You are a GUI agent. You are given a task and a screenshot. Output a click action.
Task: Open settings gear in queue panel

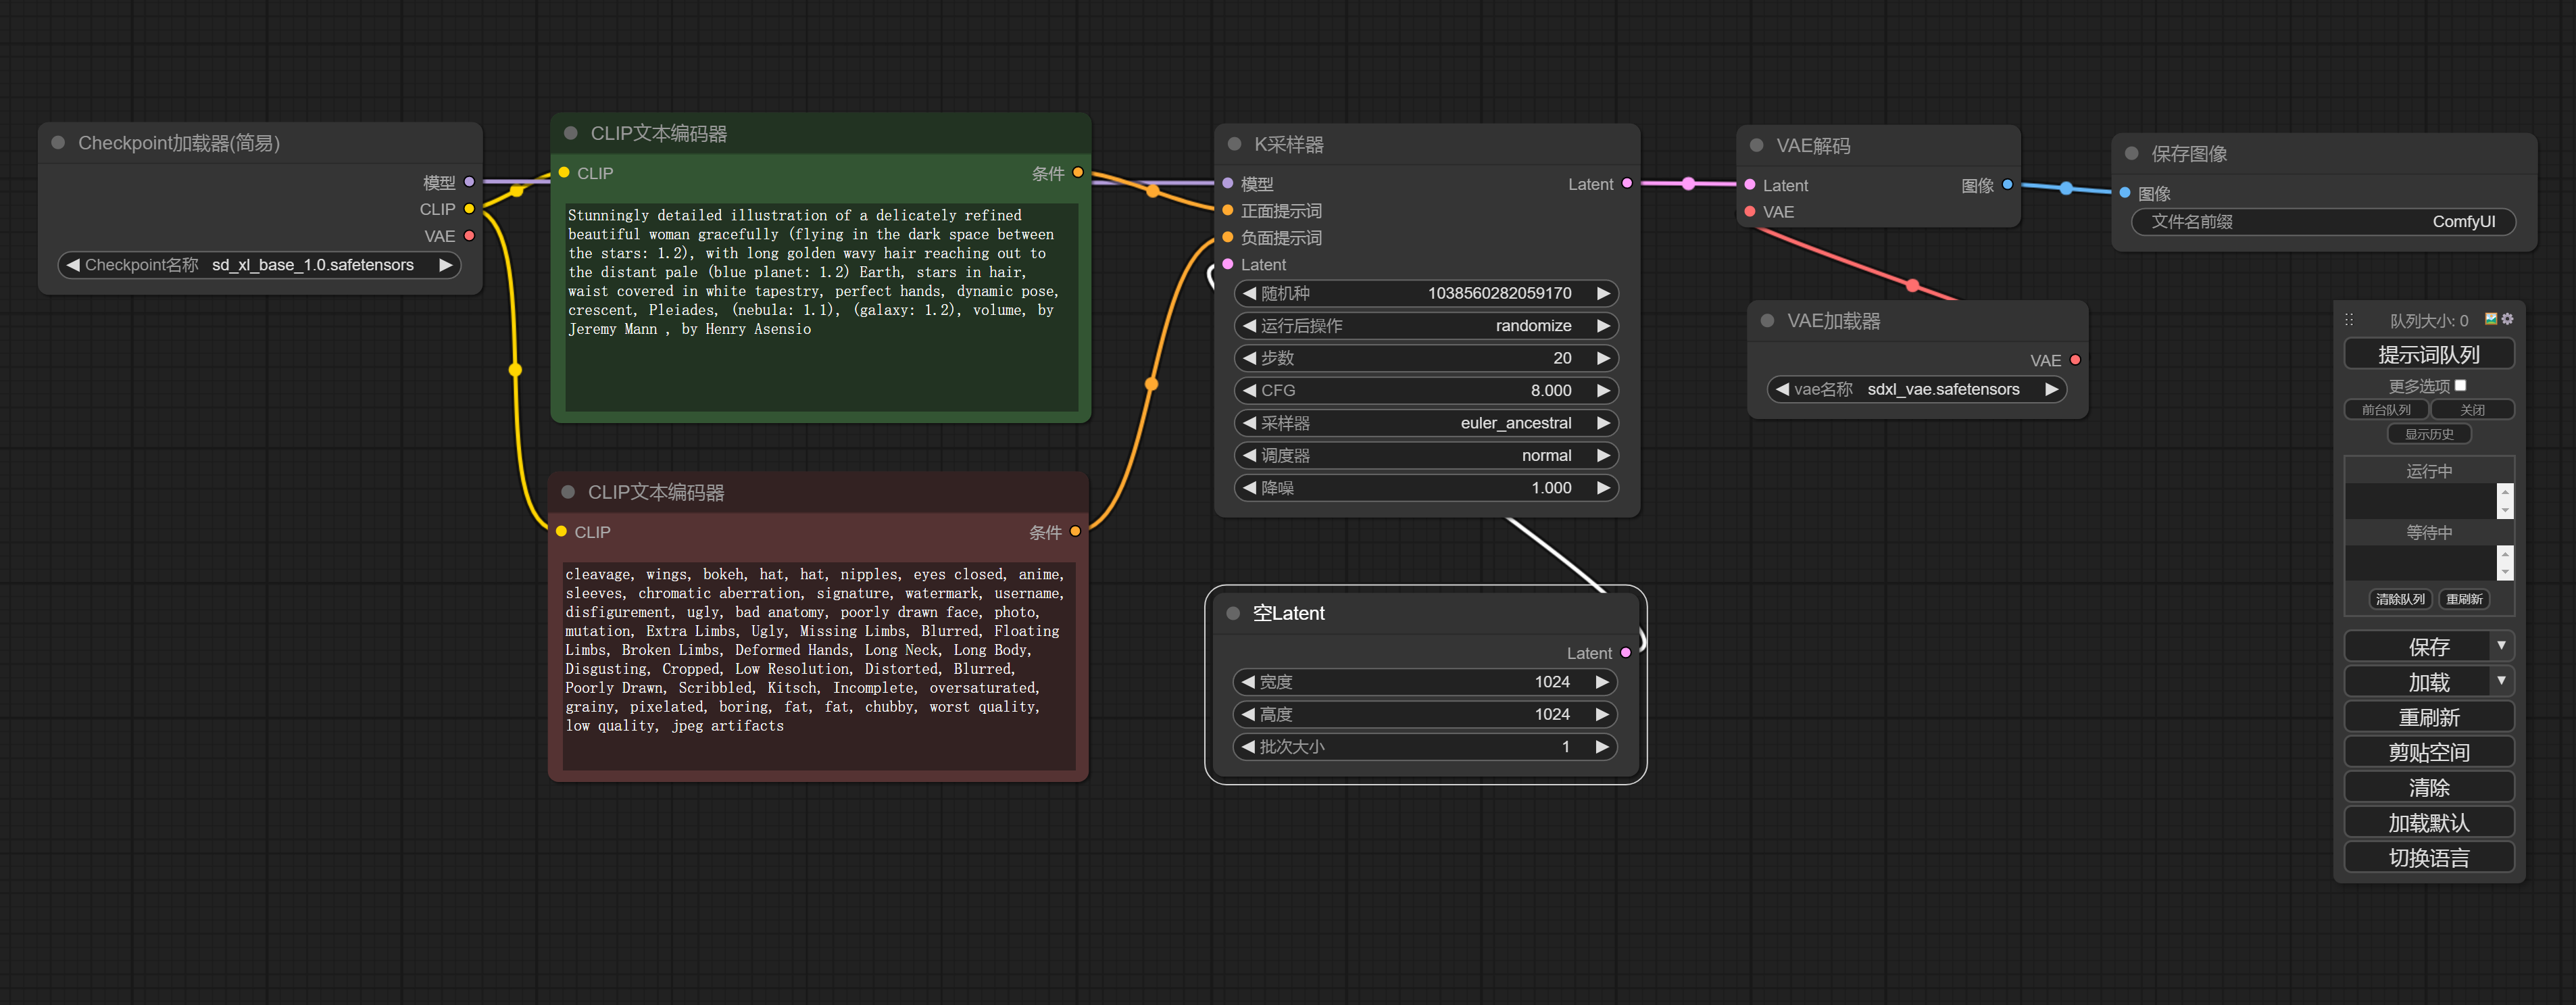pyautogui.click(x=2507, y=319)
